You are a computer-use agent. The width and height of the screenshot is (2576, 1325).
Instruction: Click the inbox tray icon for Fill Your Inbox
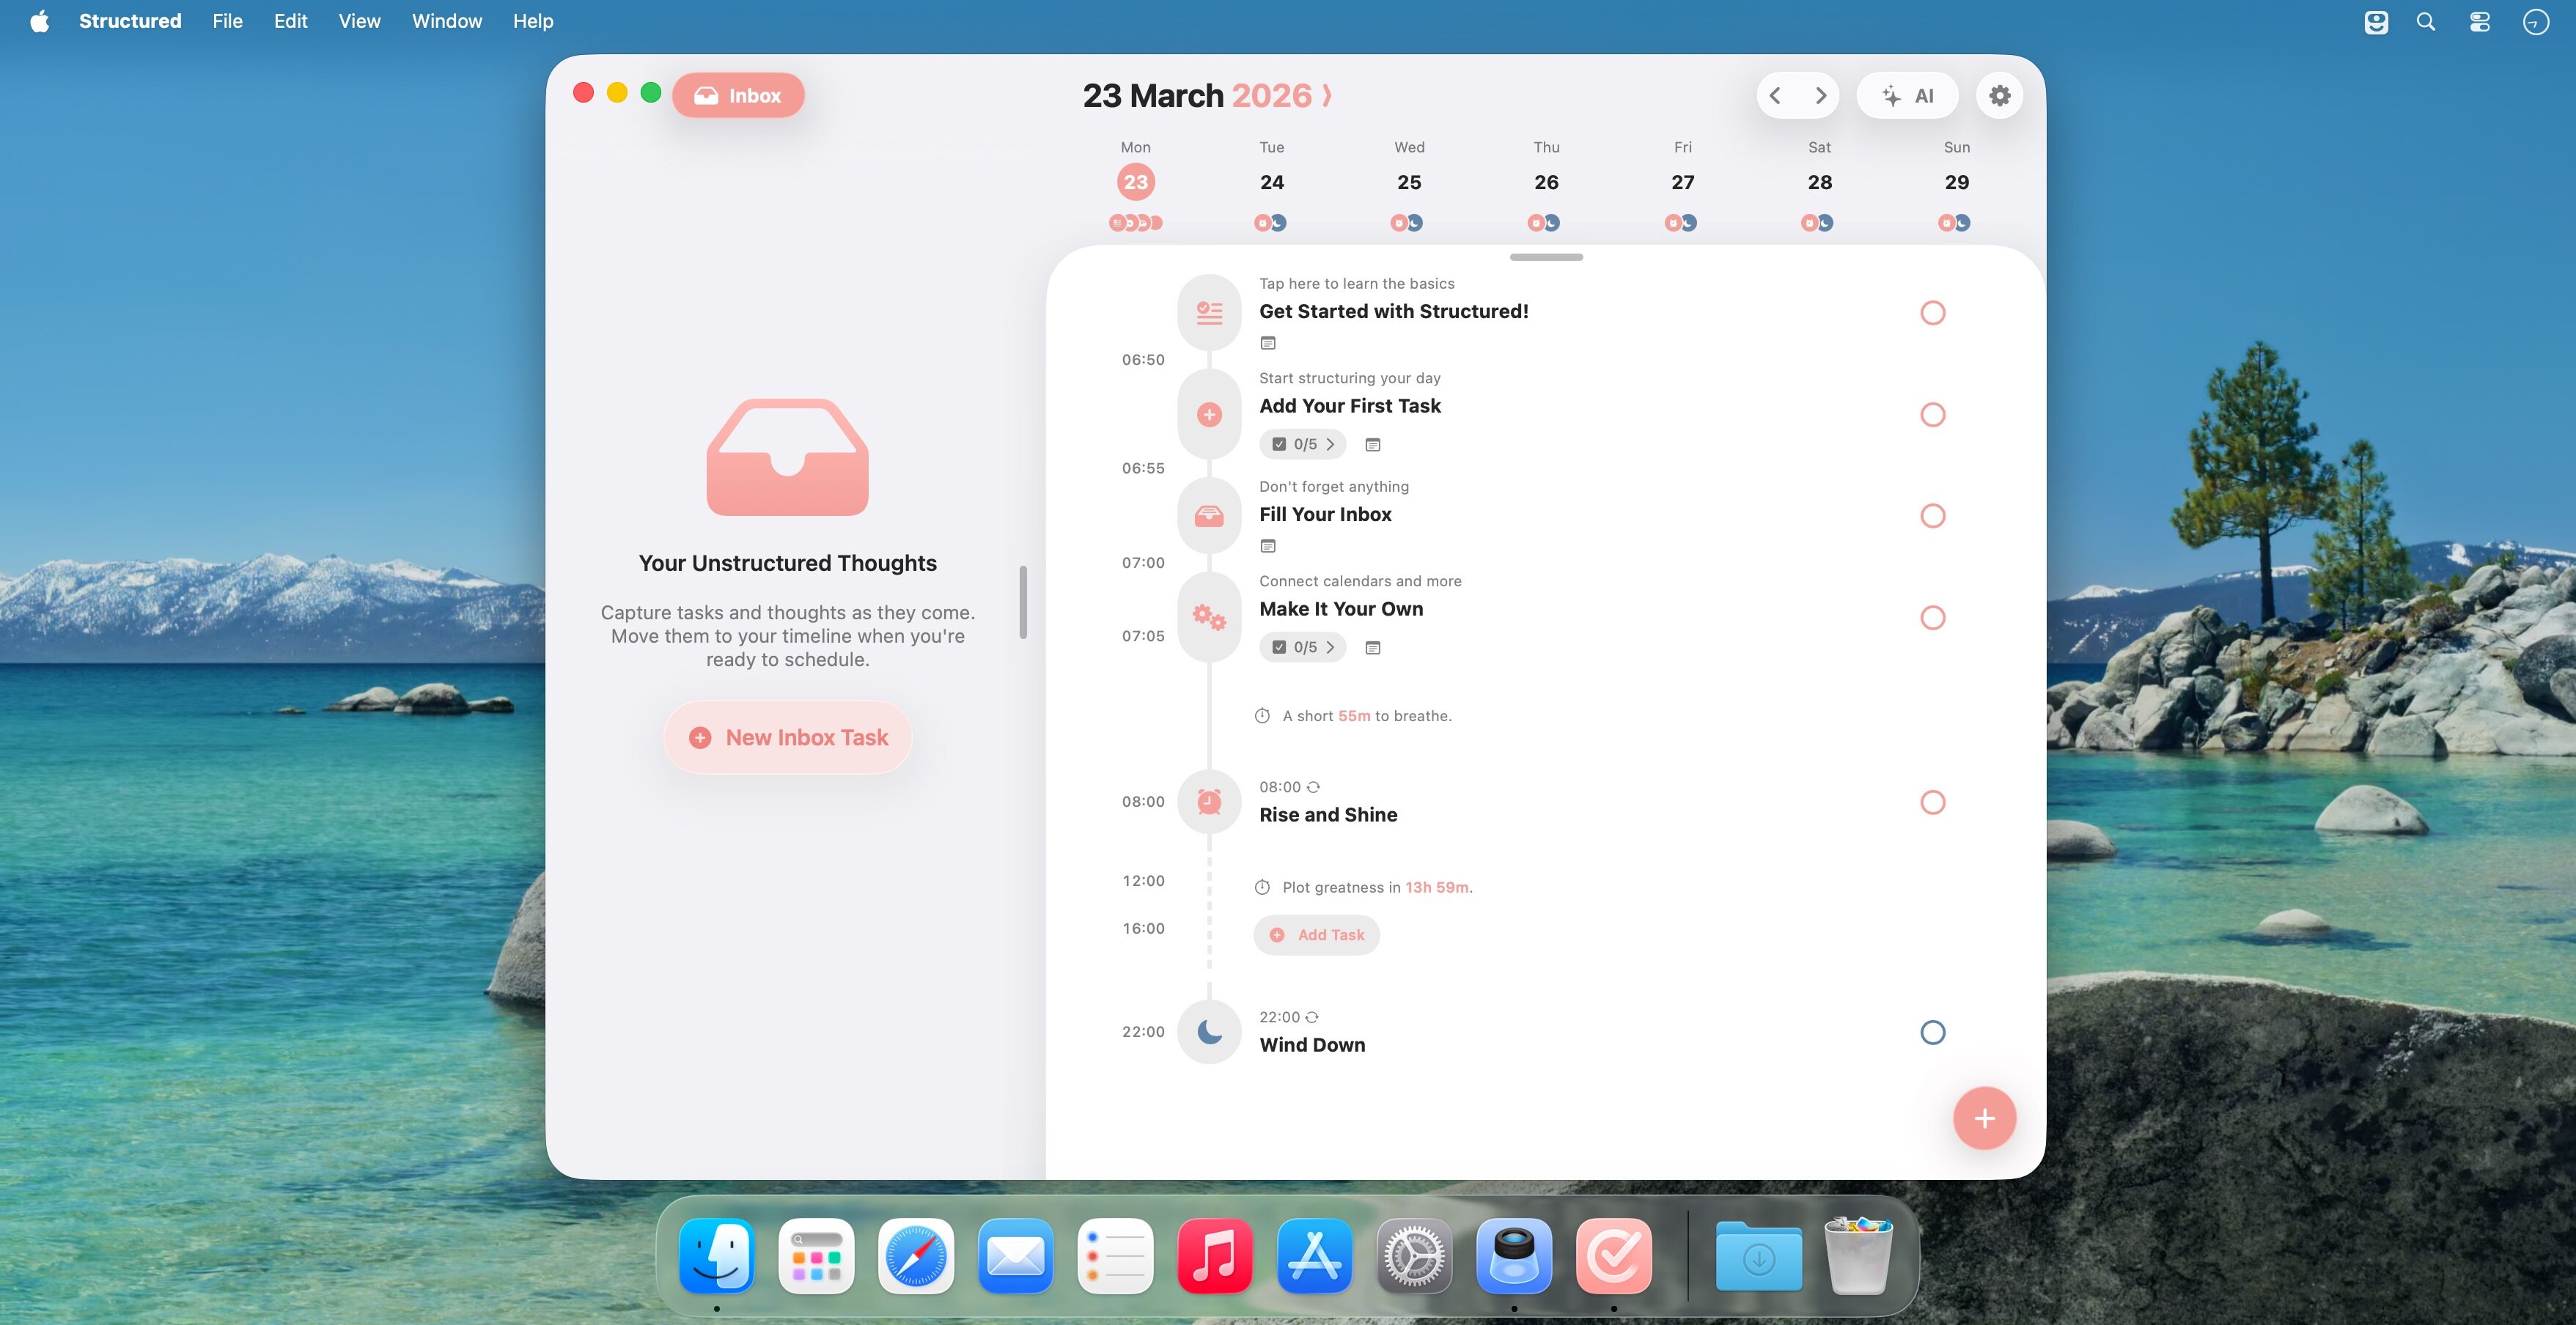[x=1209, y=516]
